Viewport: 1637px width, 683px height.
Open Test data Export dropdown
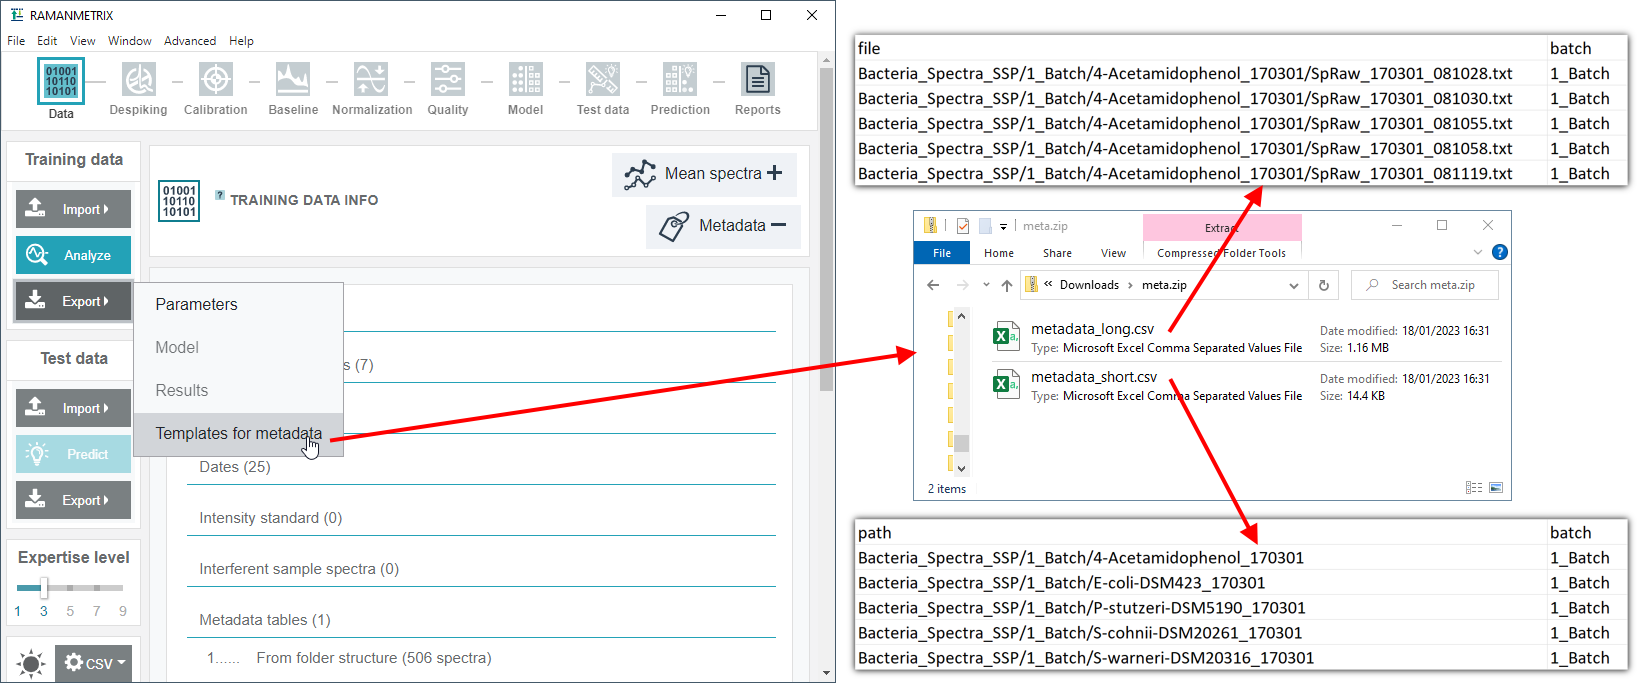tap(73, 500)
